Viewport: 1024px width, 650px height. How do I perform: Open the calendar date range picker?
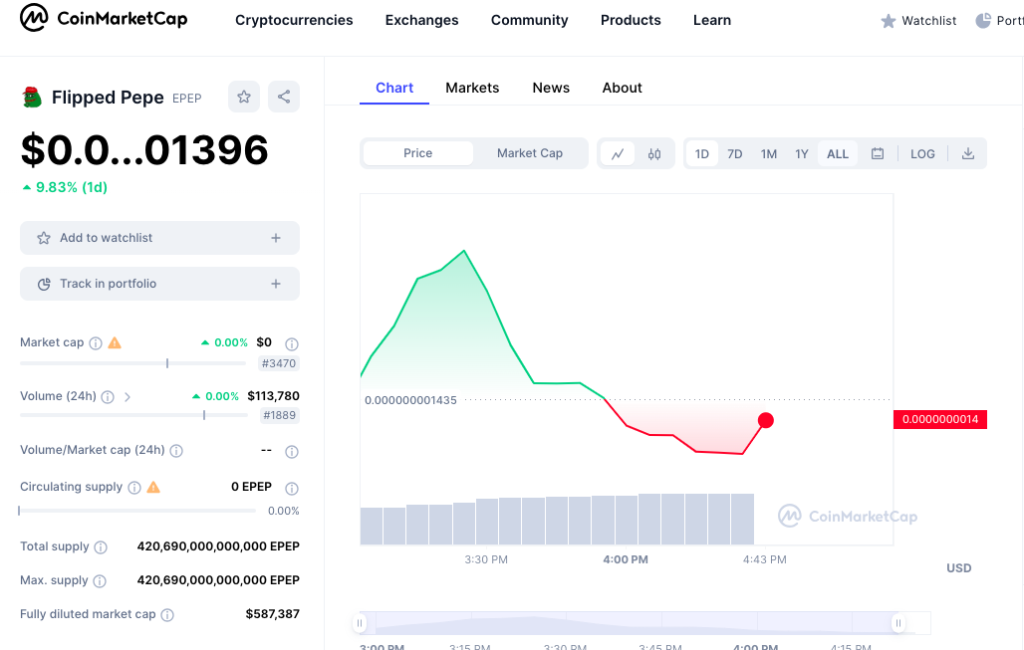(x=877, y=153)
